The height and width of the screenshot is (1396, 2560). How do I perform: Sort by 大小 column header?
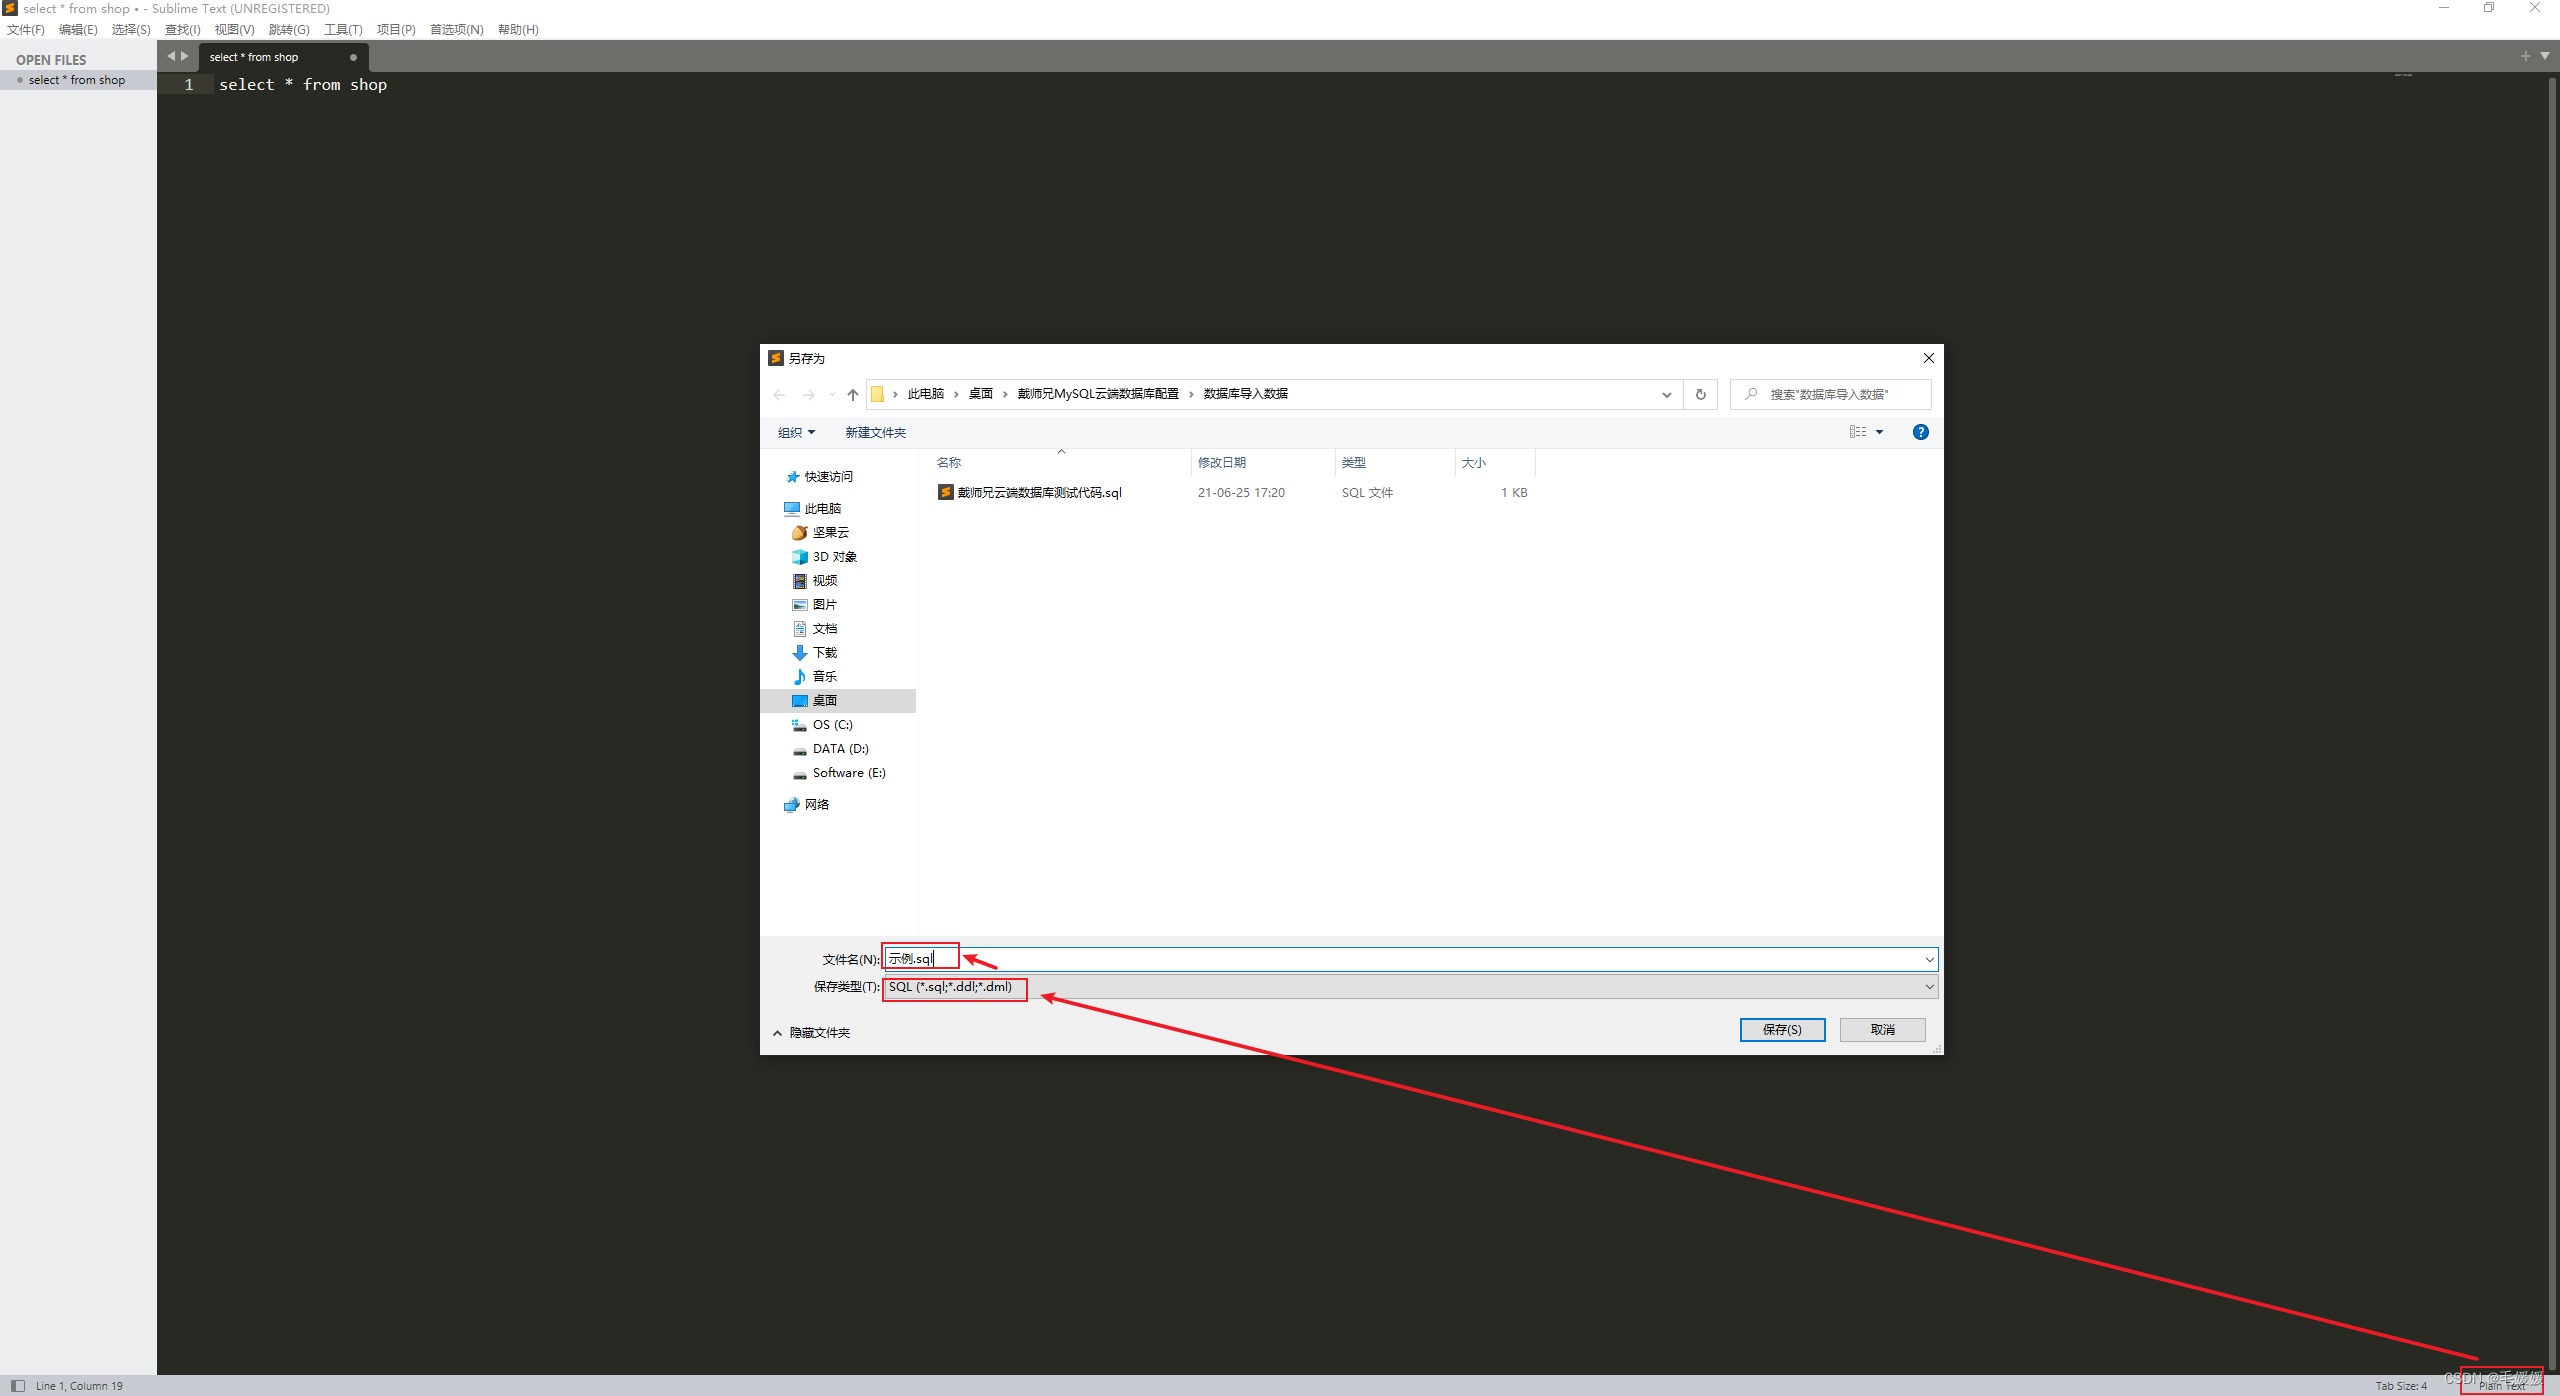[x=1474, y=463]
